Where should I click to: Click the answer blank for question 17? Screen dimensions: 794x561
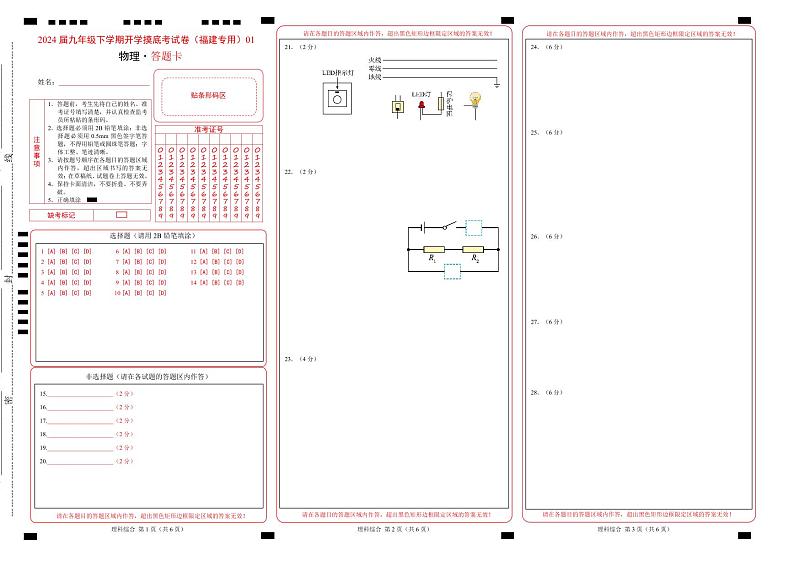coord(80,421)
